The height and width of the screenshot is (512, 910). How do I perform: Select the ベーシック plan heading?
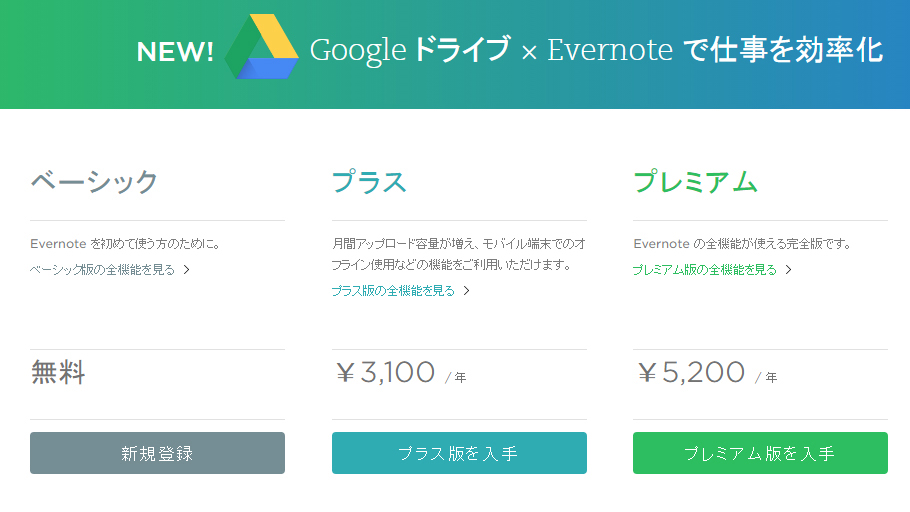click(x=95, y=182)
